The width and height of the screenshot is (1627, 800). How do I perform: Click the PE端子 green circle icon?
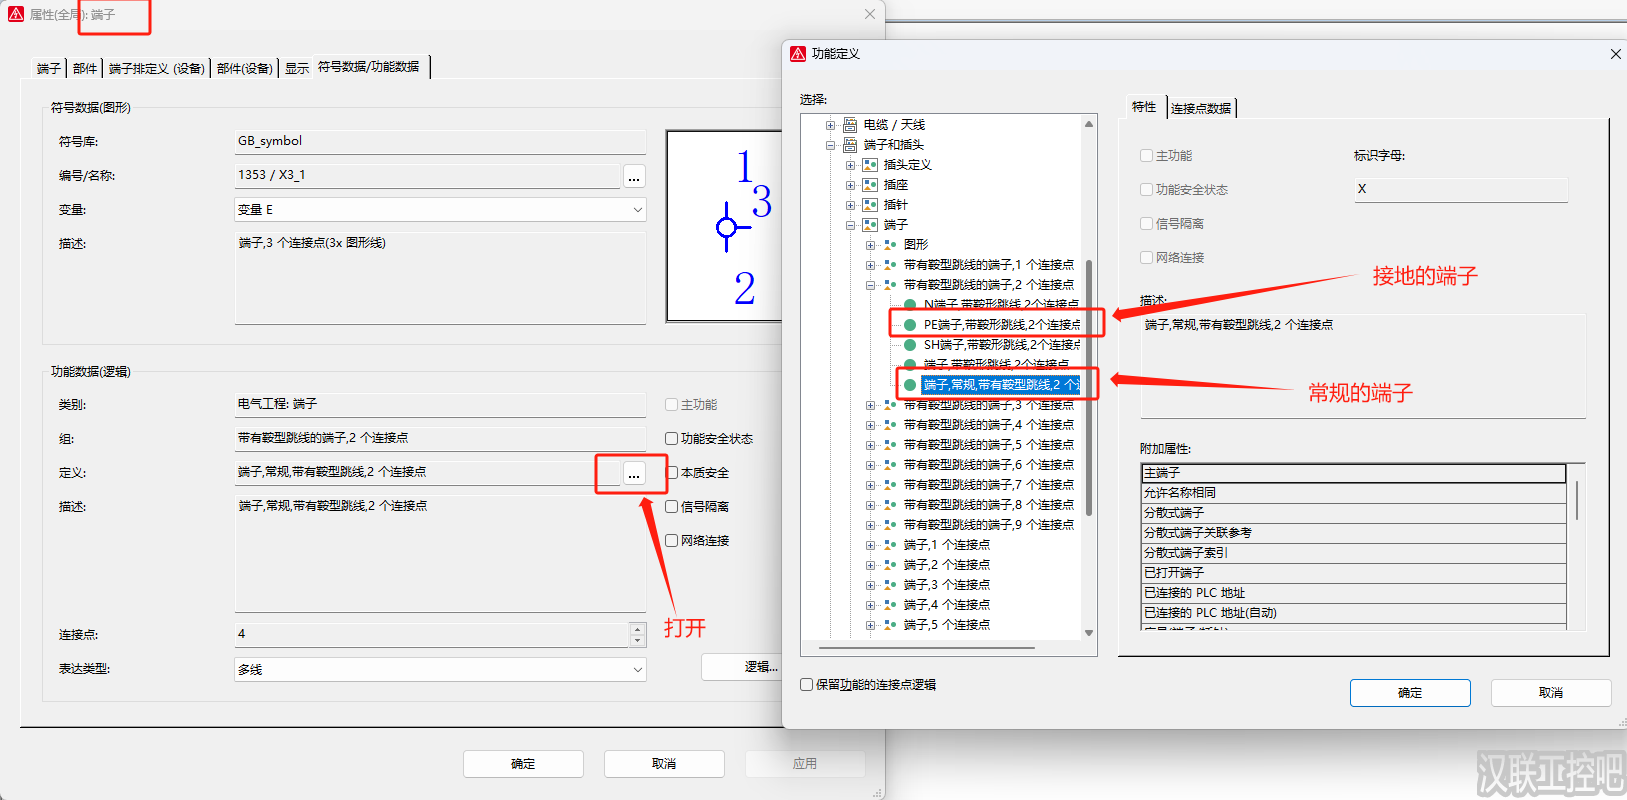pos(910,325)
